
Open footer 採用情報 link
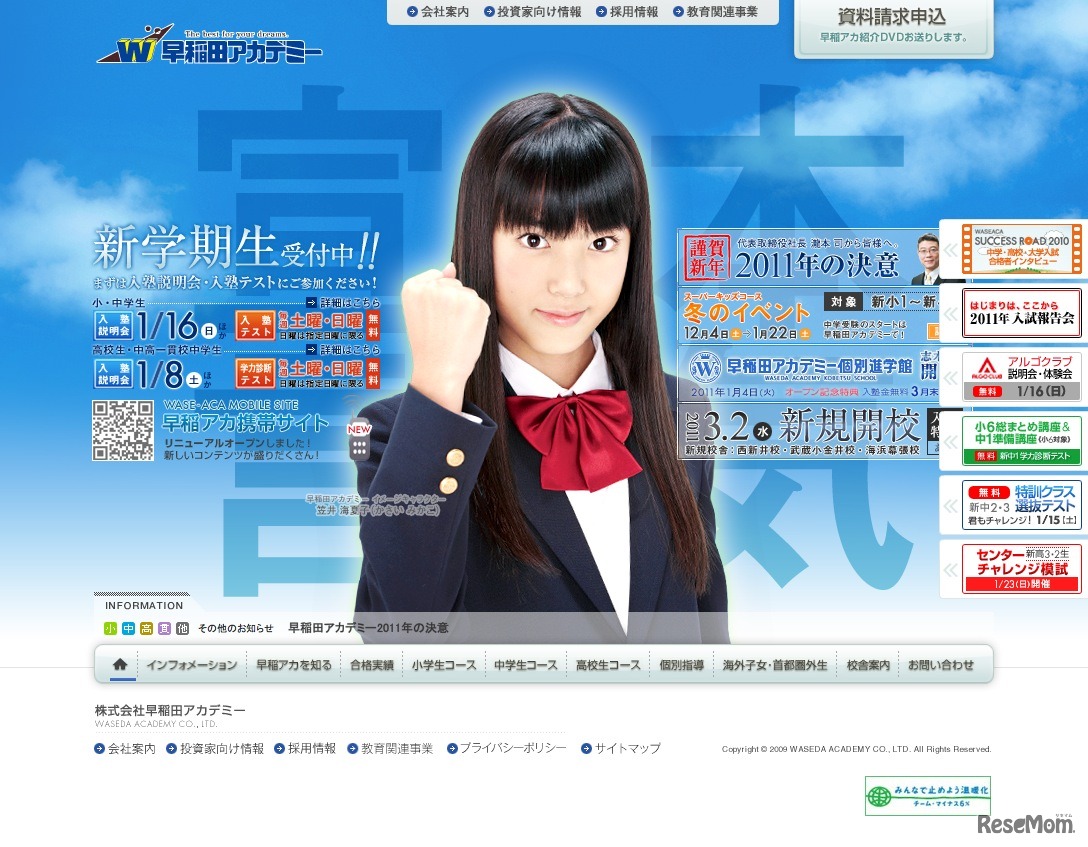coord(312,748)
